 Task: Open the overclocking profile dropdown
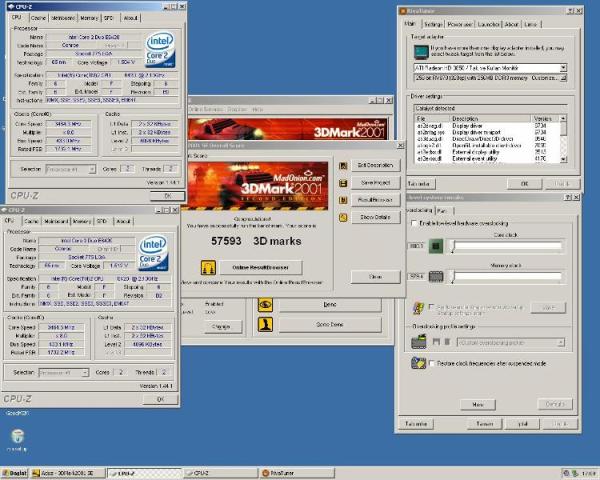click(561, 342)
